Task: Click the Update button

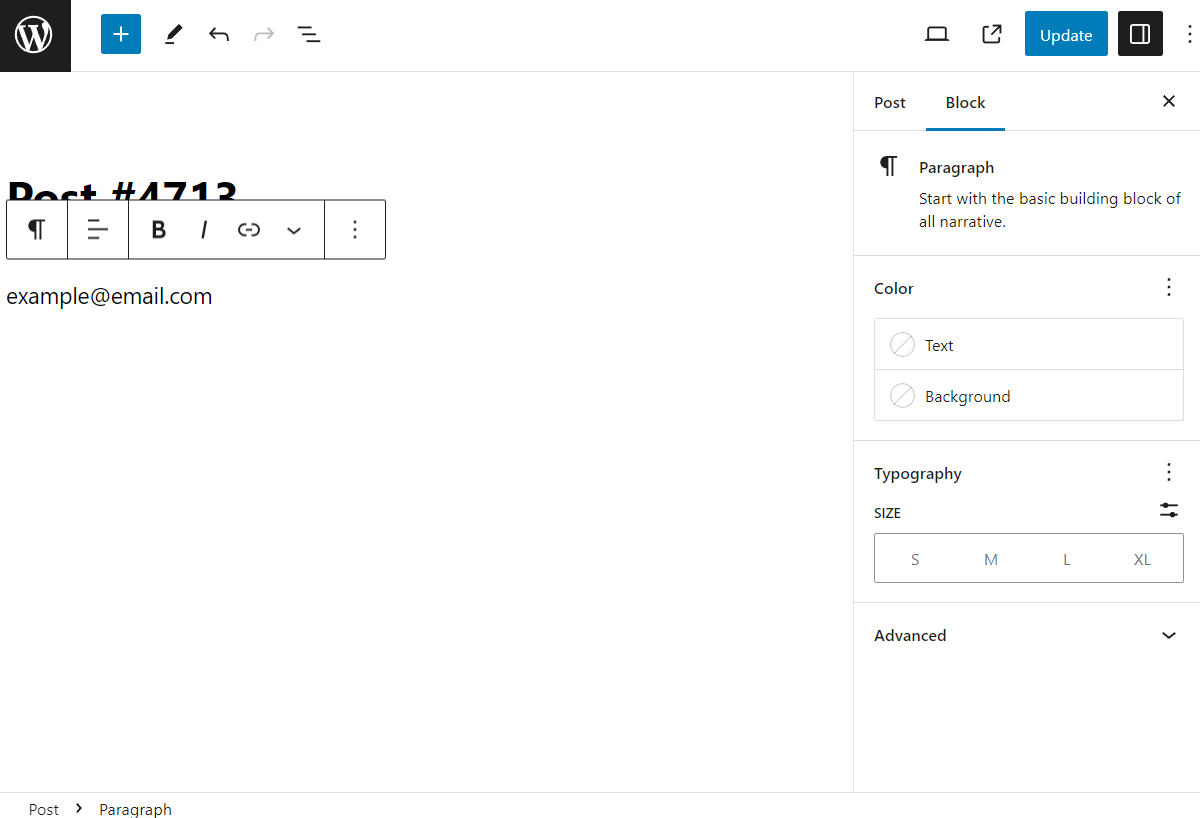Action: (1066, 33)
